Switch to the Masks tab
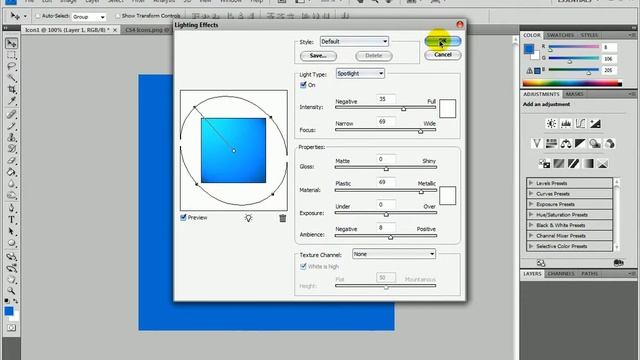640x360 pixels. (574, 94)
